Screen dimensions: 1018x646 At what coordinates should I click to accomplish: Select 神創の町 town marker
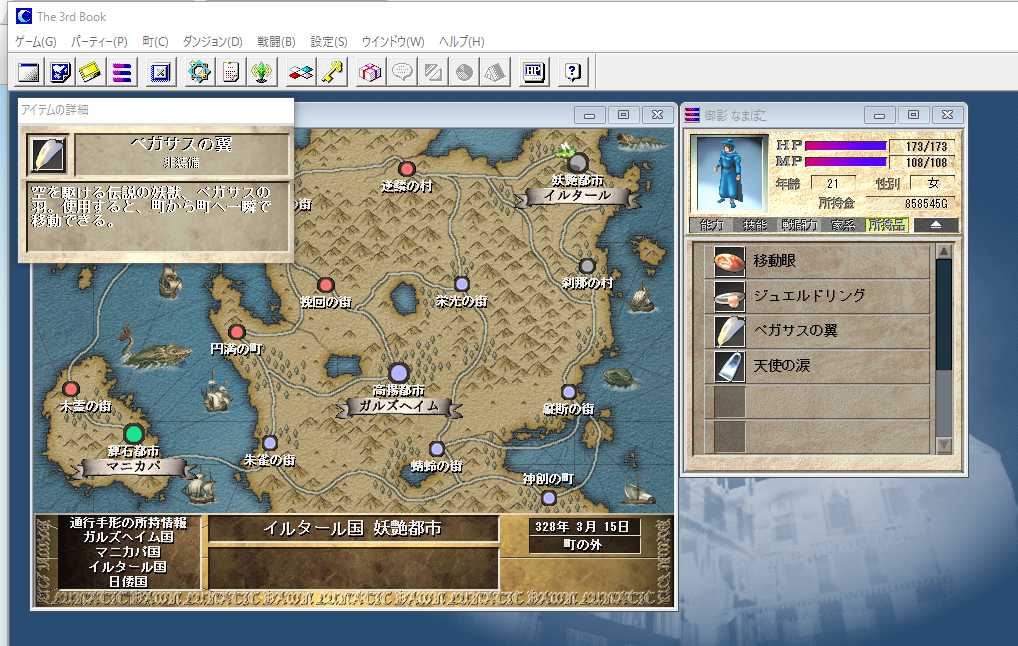549,498
